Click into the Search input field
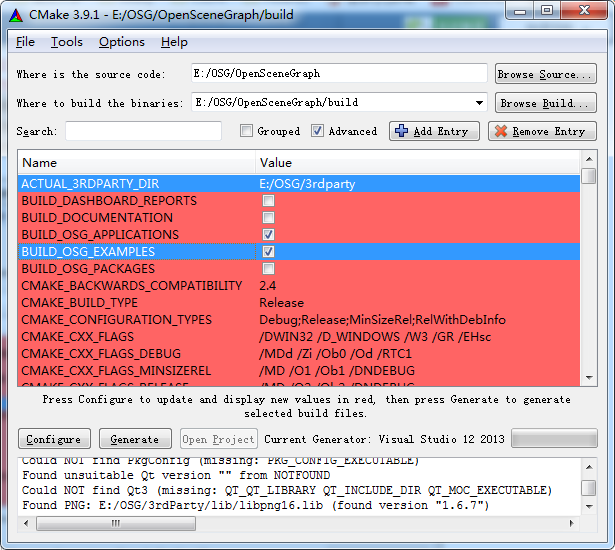Image resolution: width=615 pixels, height=550 pixels. pyautogui.click(x=143, y=131)
